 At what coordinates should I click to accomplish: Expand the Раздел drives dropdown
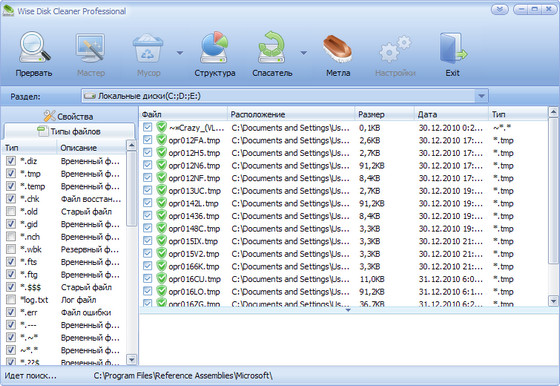(481, 96)
